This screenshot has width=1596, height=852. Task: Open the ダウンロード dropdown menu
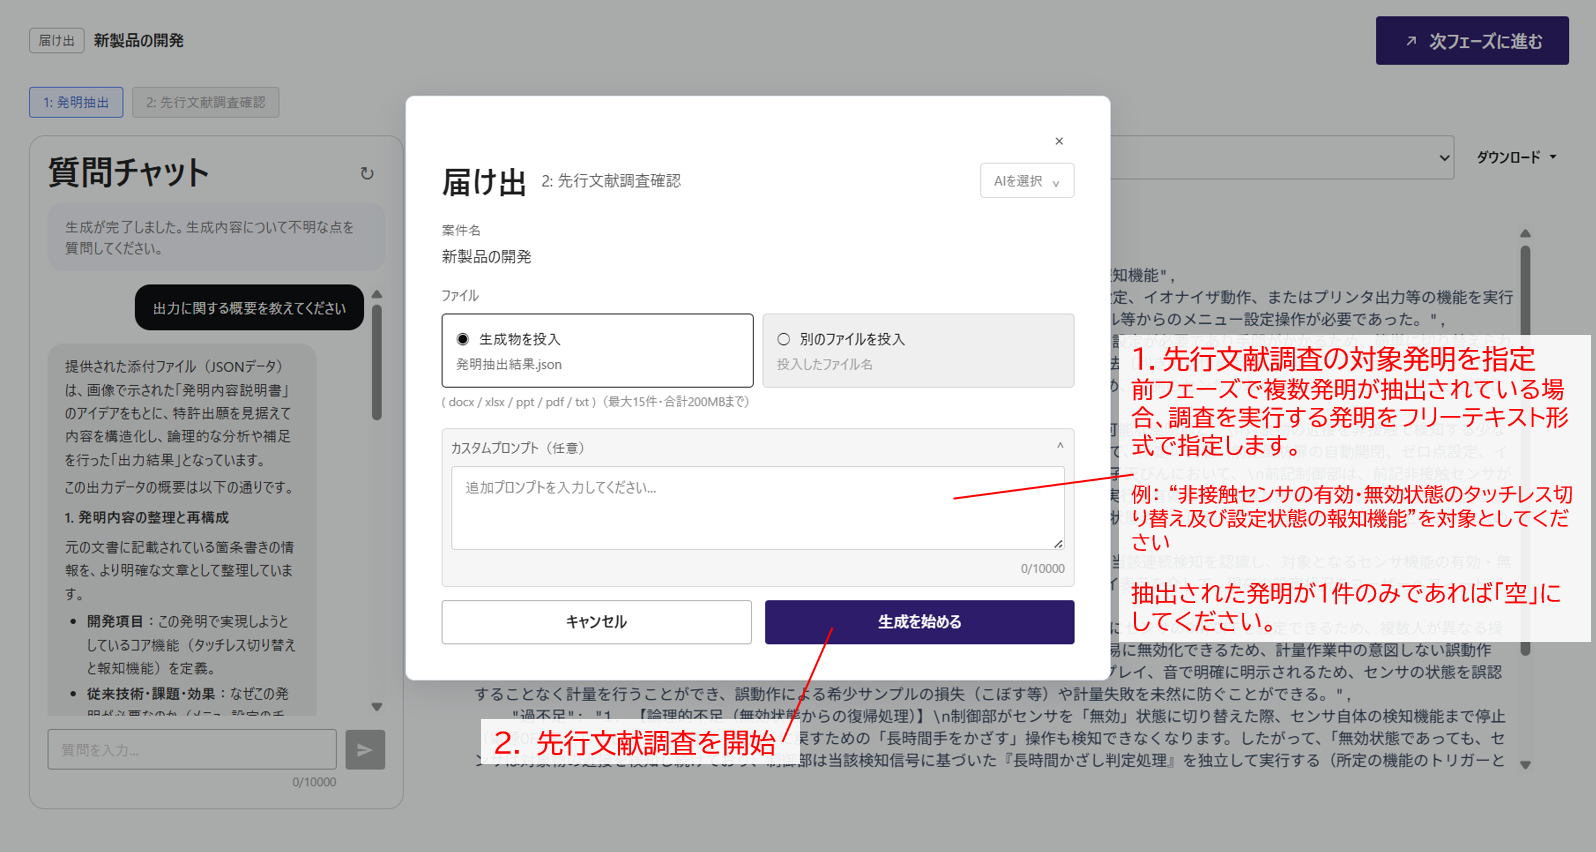click(x=1516, y=157)
